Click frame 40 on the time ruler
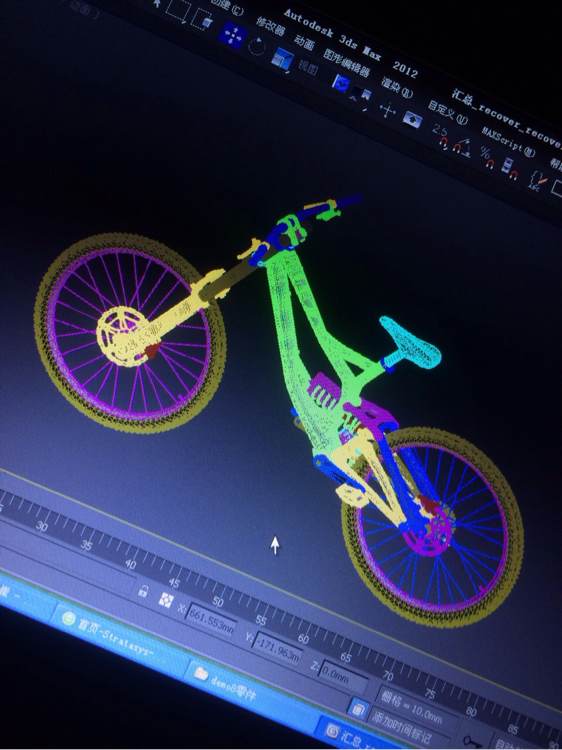 pyautogui.click(x=131, y=564)
